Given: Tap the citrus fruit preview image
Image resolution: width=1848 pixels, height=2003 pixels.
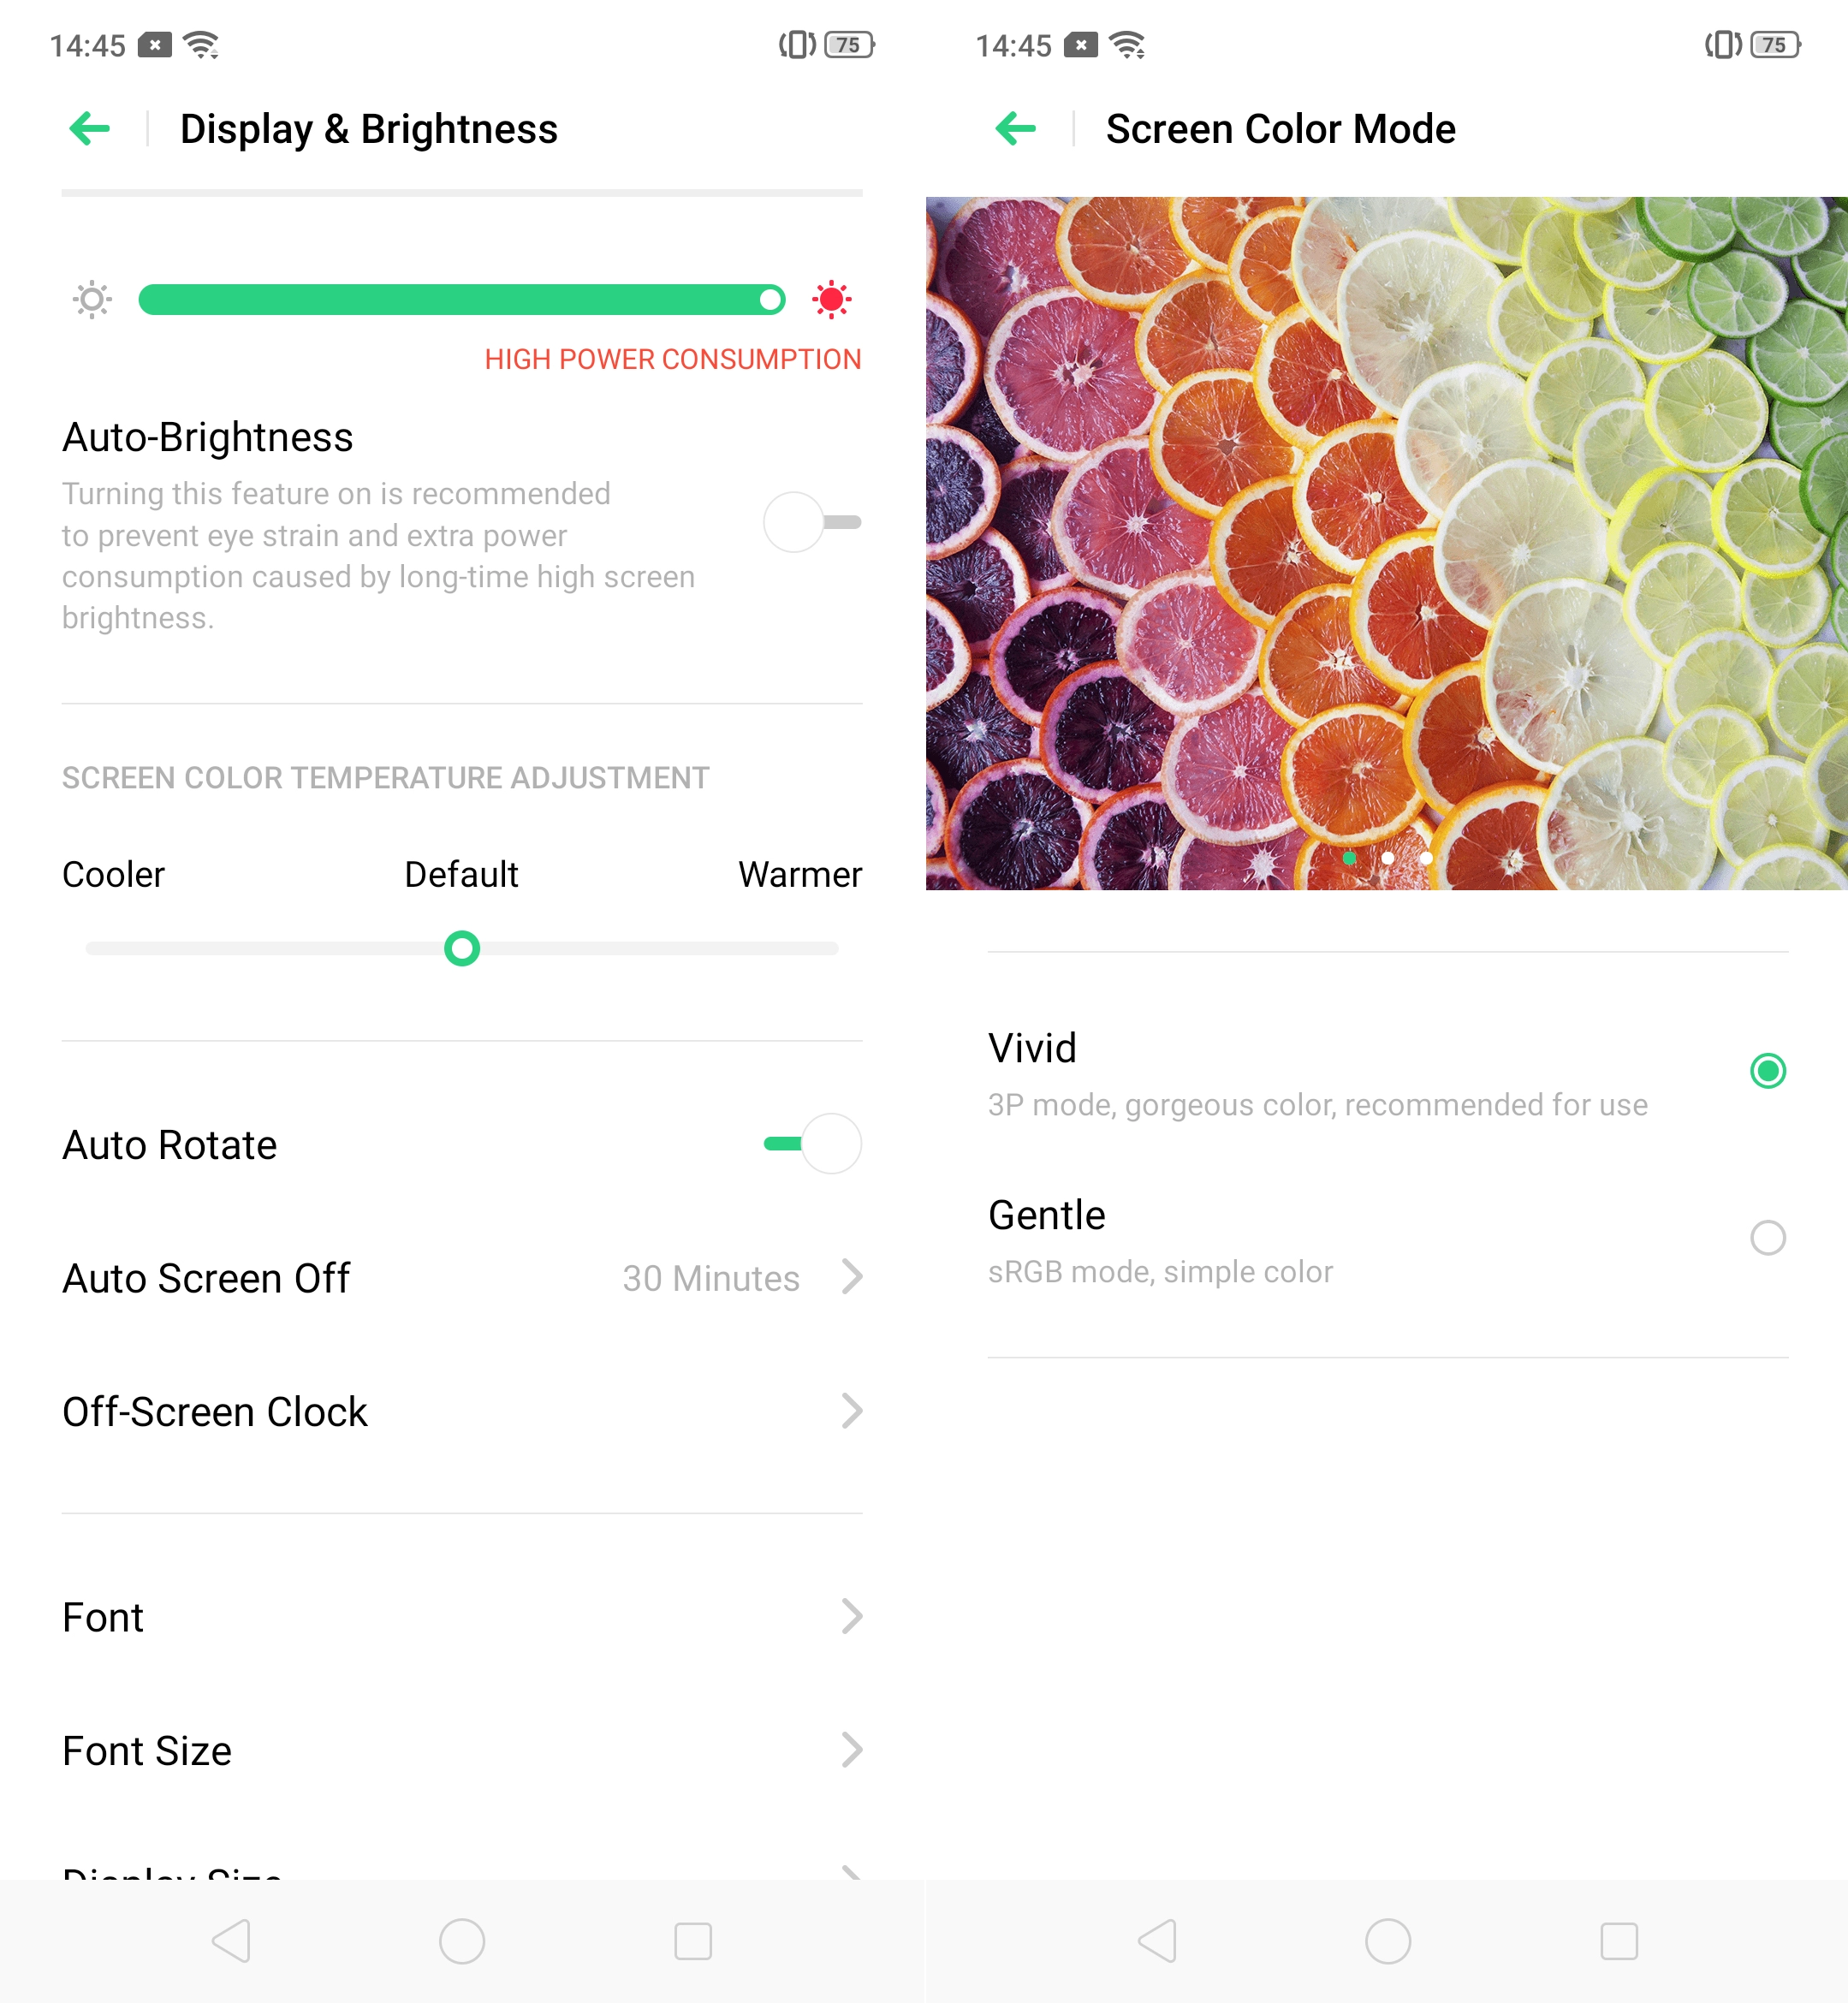Looking at the screenshot, I should click(1387, 543).
